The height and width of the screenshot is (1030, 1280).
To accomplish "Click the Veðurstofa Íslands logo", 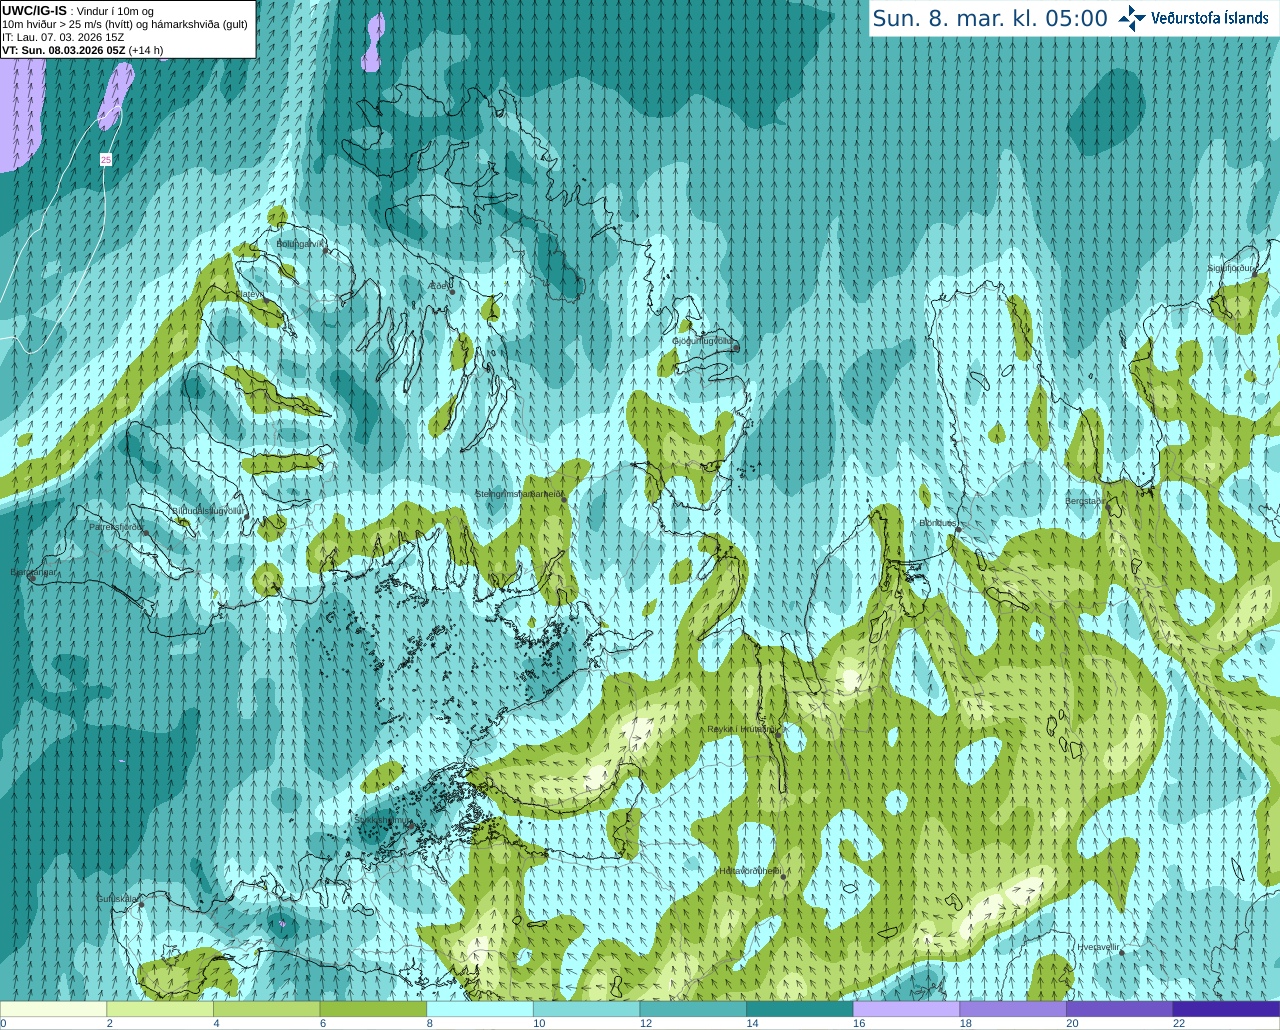I will tap(1195, 18).
